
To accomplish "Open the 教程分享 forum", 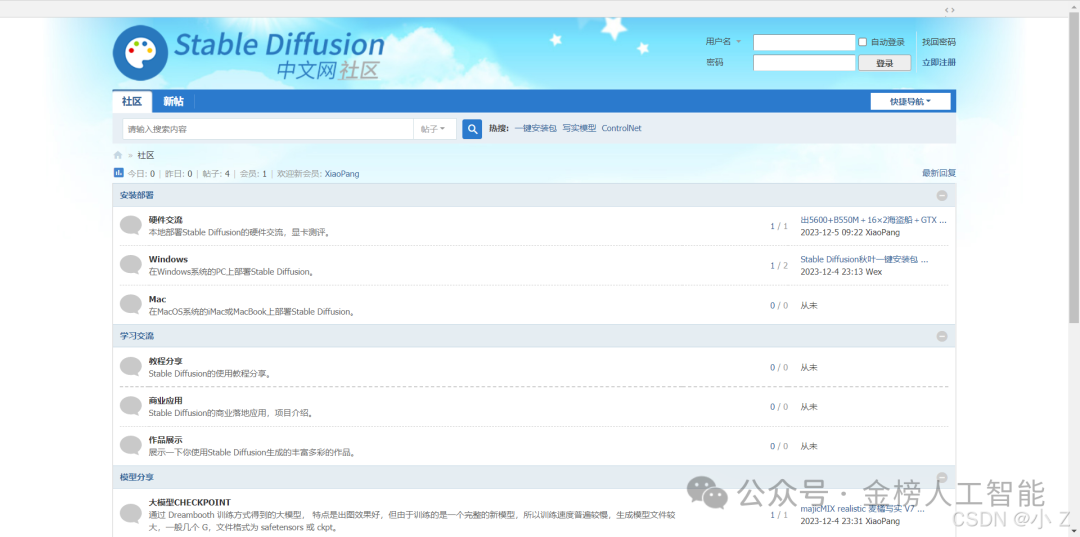I will tap(165, 361).
